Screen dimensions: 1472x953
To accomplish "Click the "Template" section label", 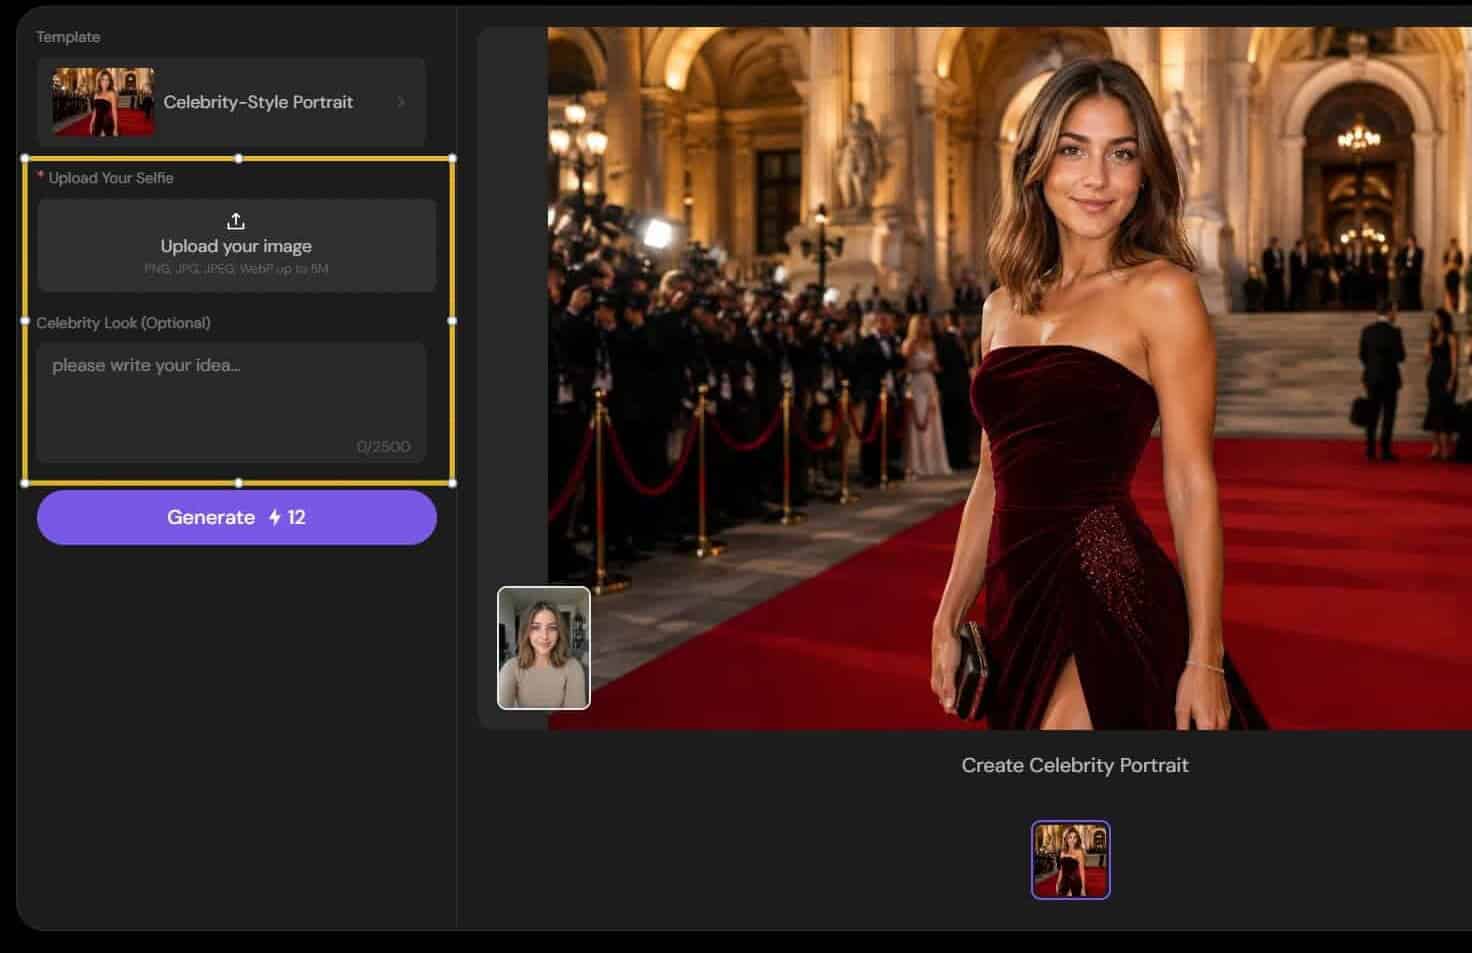I will coord(68,37).
